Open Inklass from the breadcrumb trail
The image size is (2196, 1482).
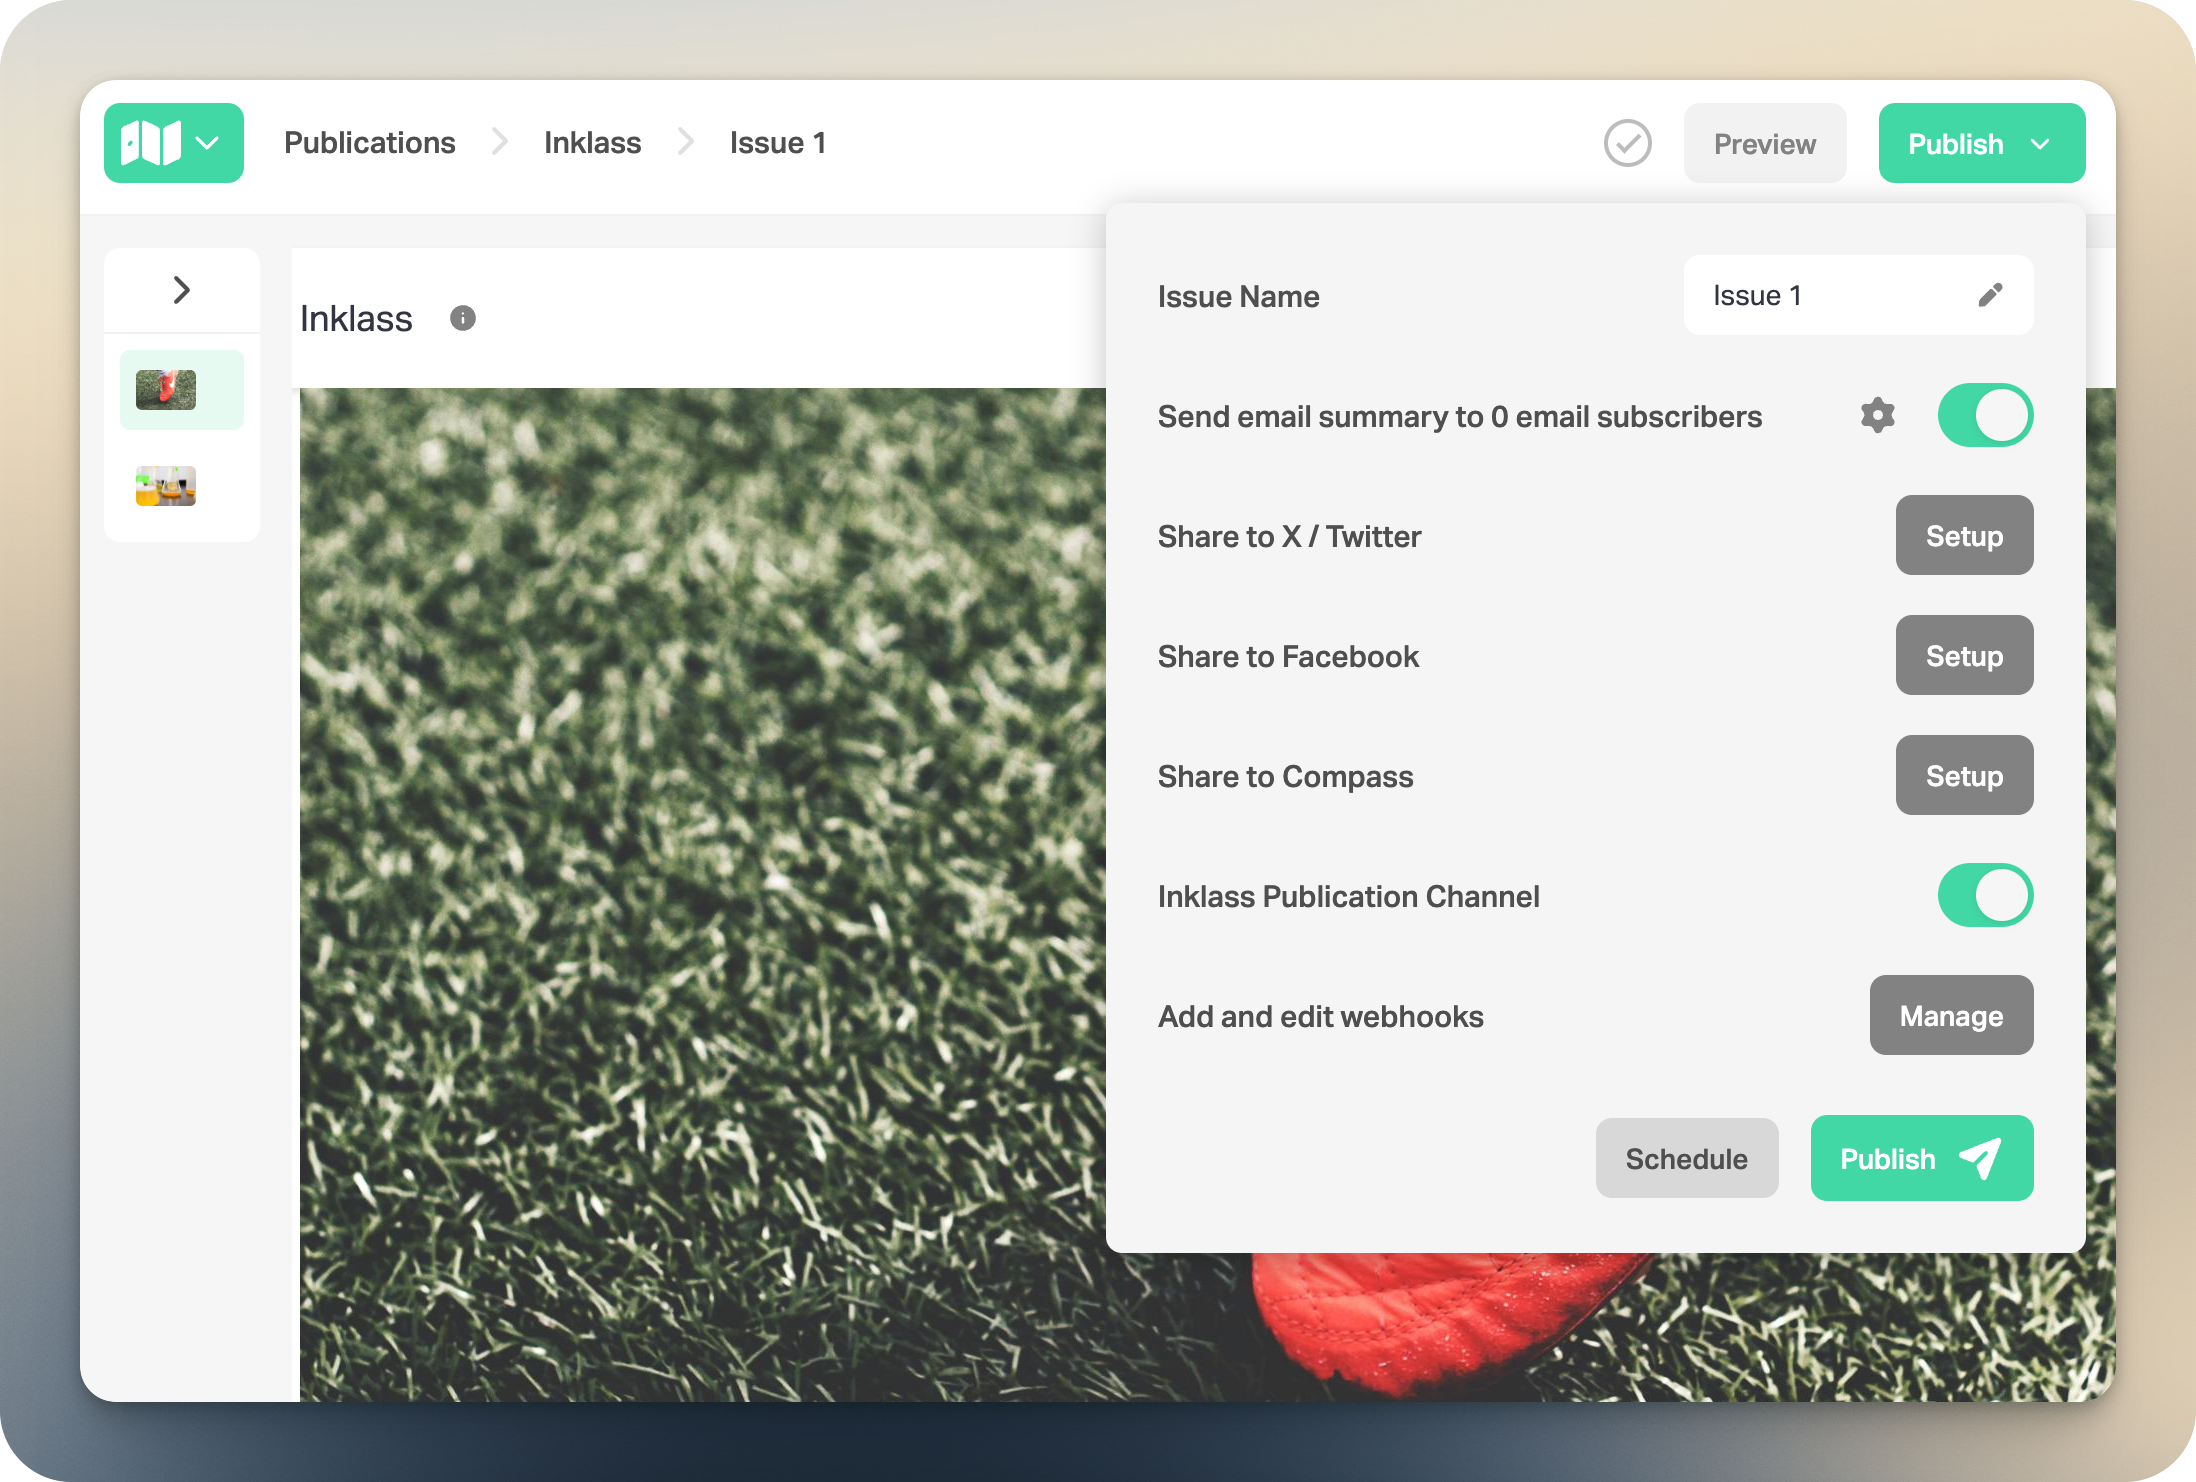click(x=592, y=142)
